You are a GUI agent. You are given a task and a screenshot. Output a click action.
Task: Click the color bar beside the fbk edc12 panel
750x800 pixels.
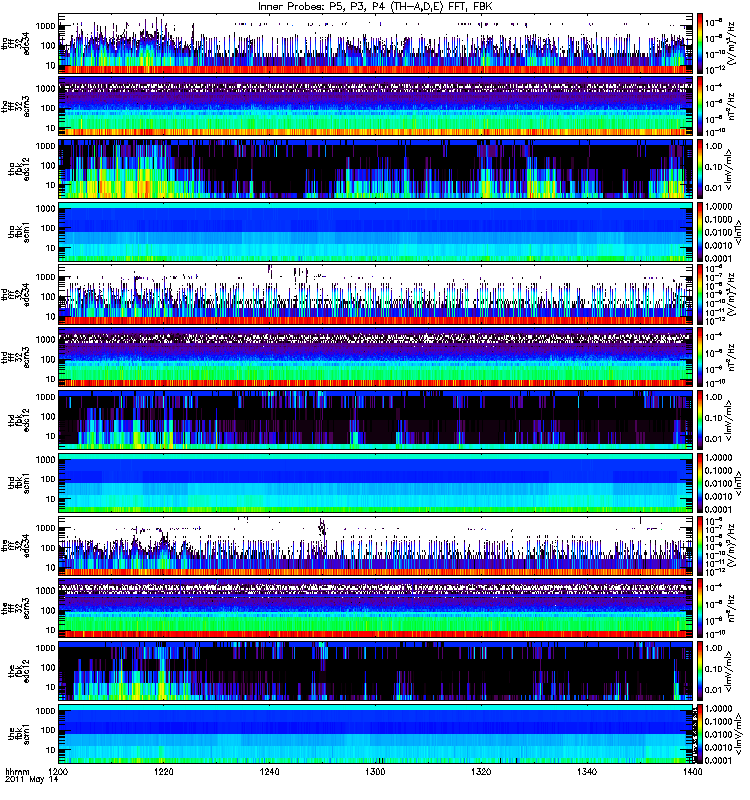700,671
